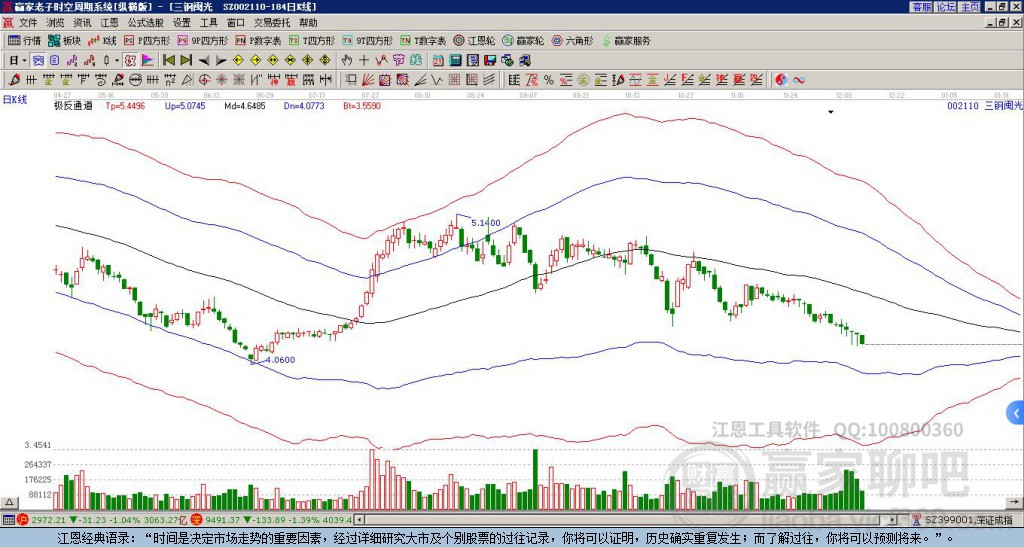Jump to last bar with green right arrow

(186, 61)
